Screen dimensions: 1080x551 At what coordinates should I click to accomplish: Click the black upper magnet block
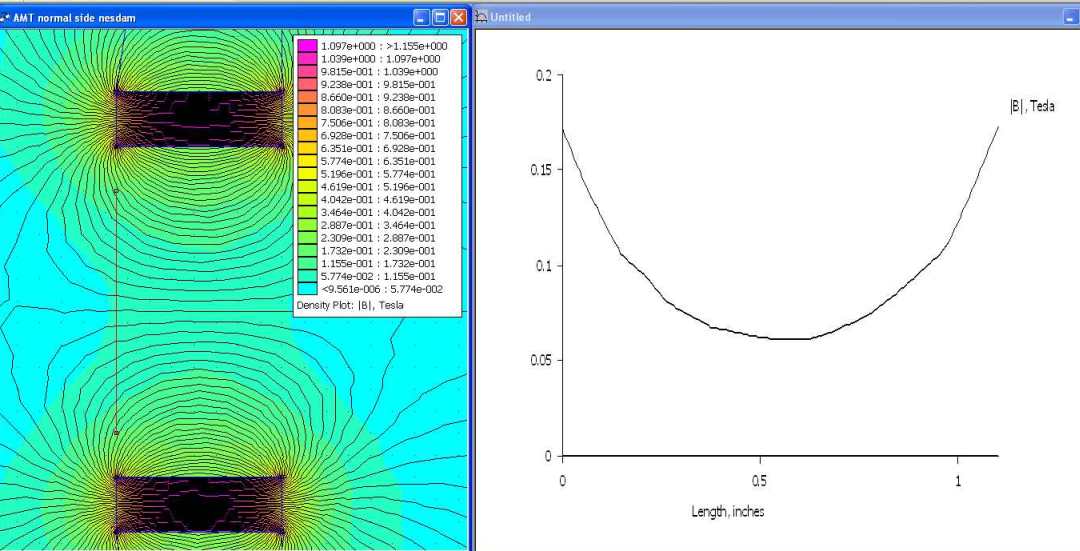coord(199,118)
